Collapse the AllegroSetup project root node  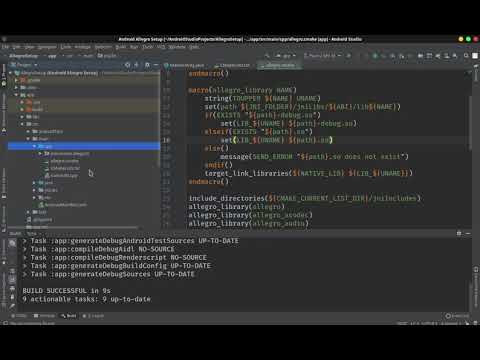tap(11, 73)
